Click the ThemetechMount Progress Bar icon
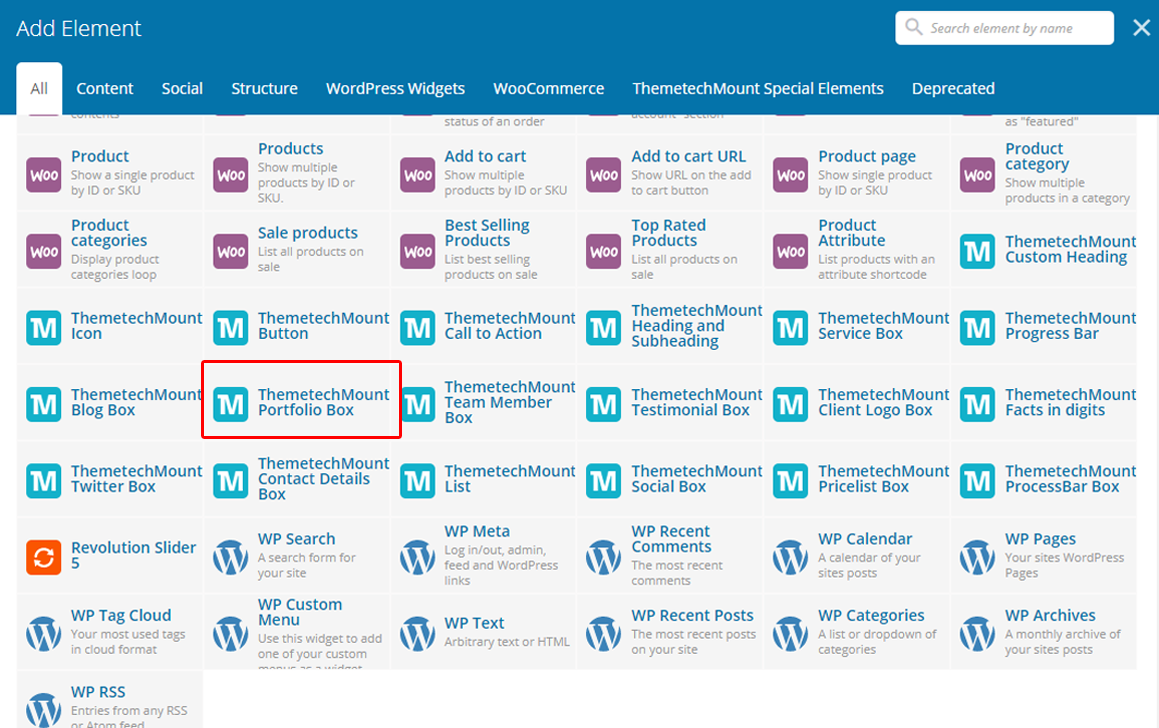Viewport: 1159px width, 728px height. click(x=978, y=327)
